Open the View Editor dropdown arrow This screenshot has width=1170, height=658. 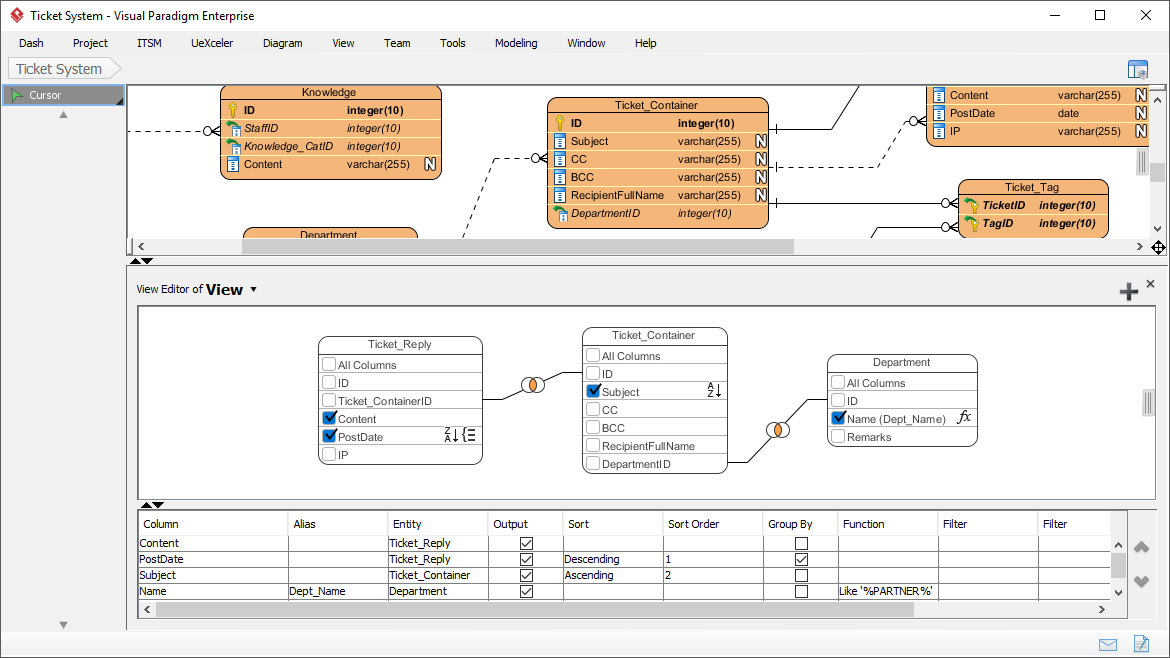(253, 290)
